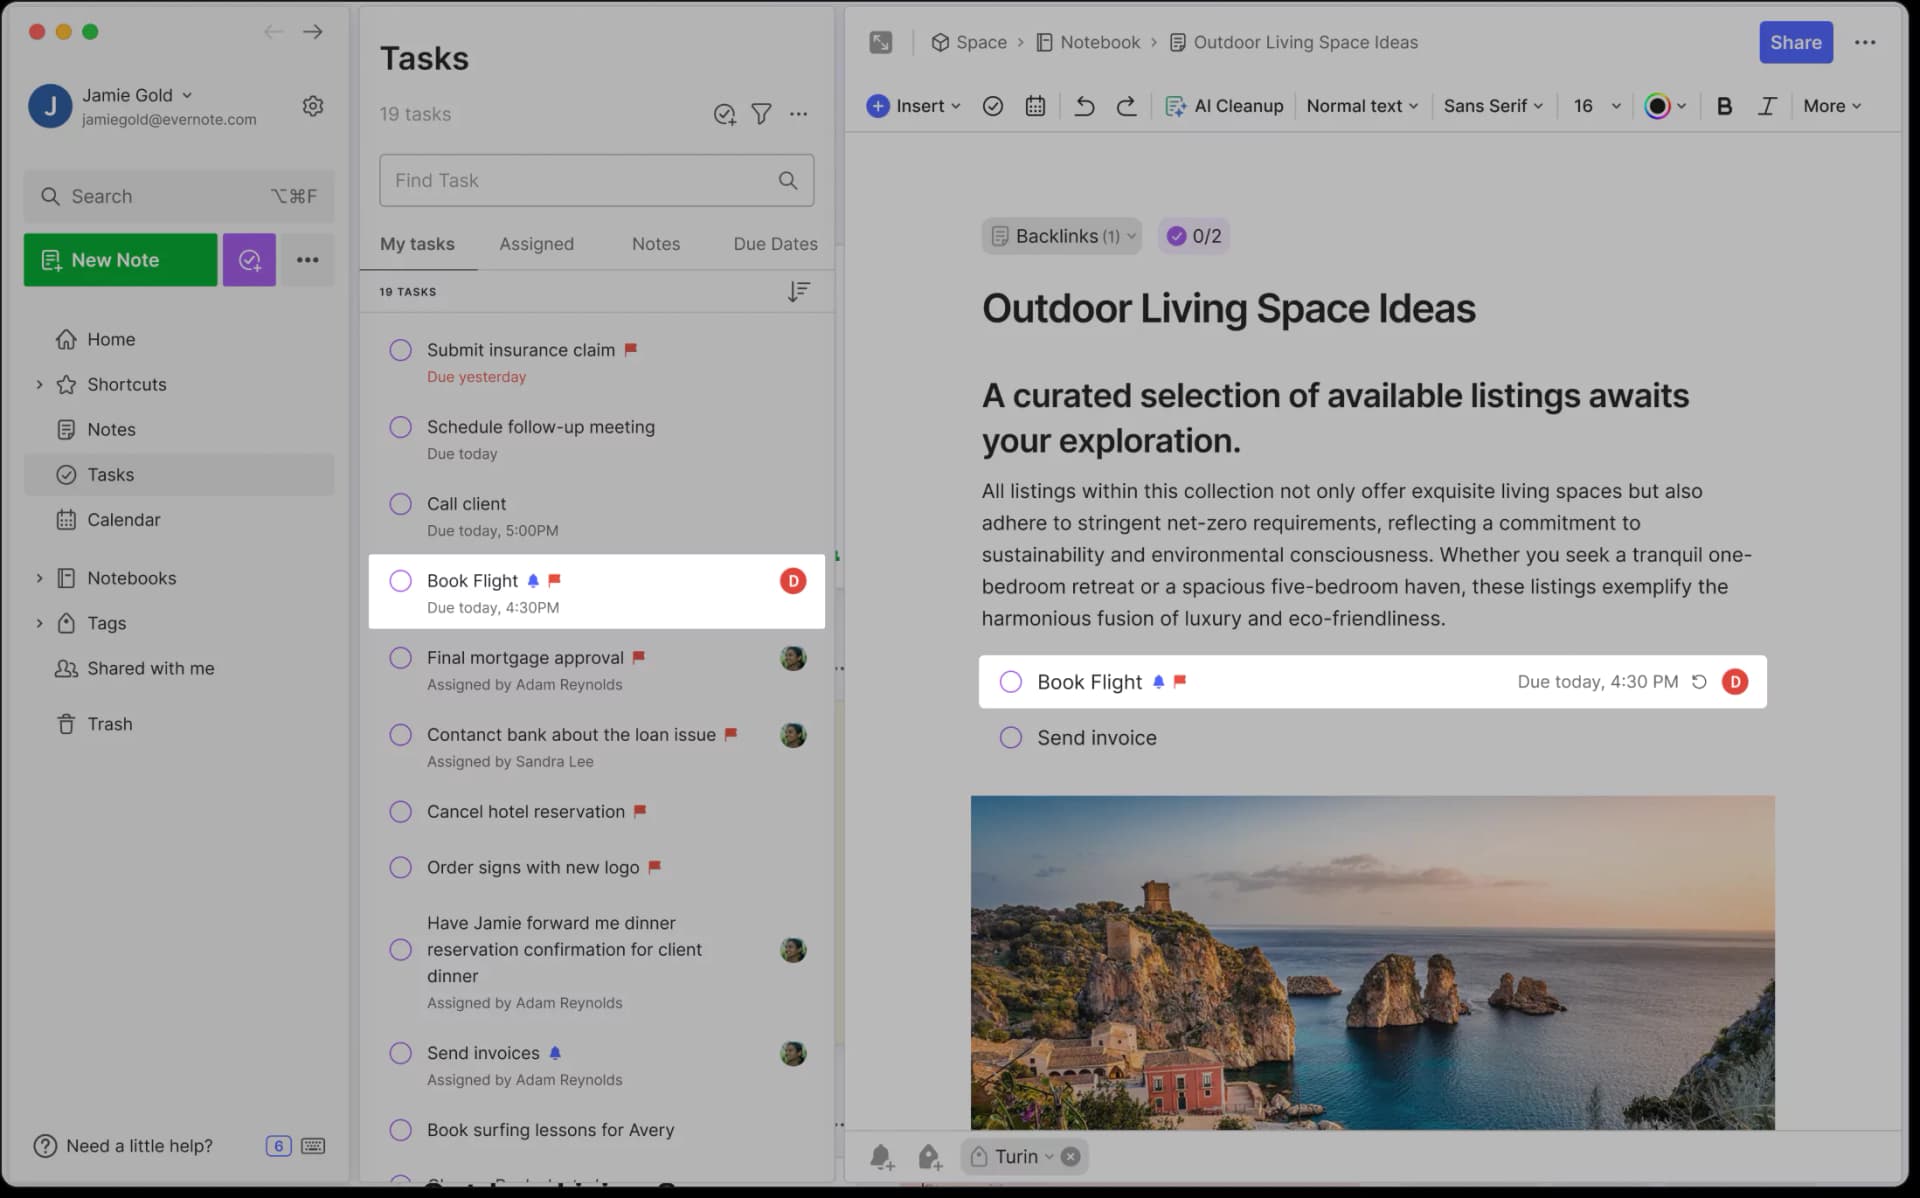Run AI Cleanup on the note
This screenshot has height=1198, width=1920.
pos(1224,105)
